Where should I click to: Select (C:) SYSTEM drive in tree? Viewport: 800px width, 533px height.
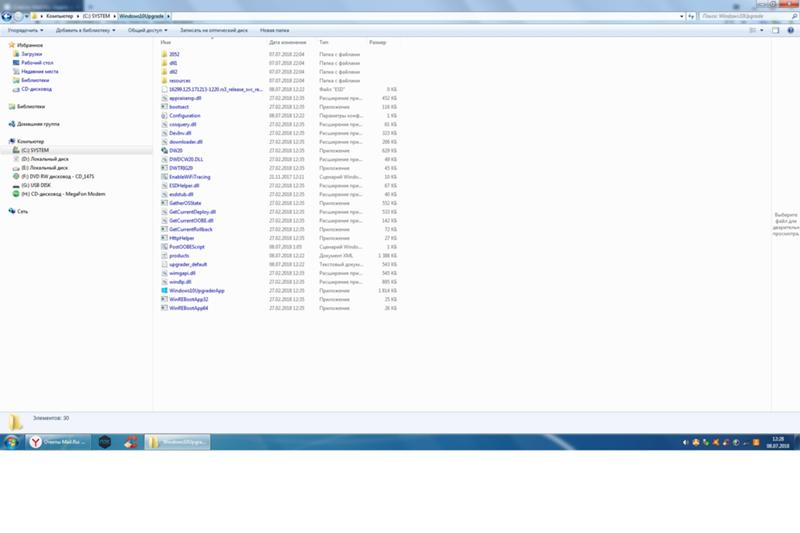point(35,150)
